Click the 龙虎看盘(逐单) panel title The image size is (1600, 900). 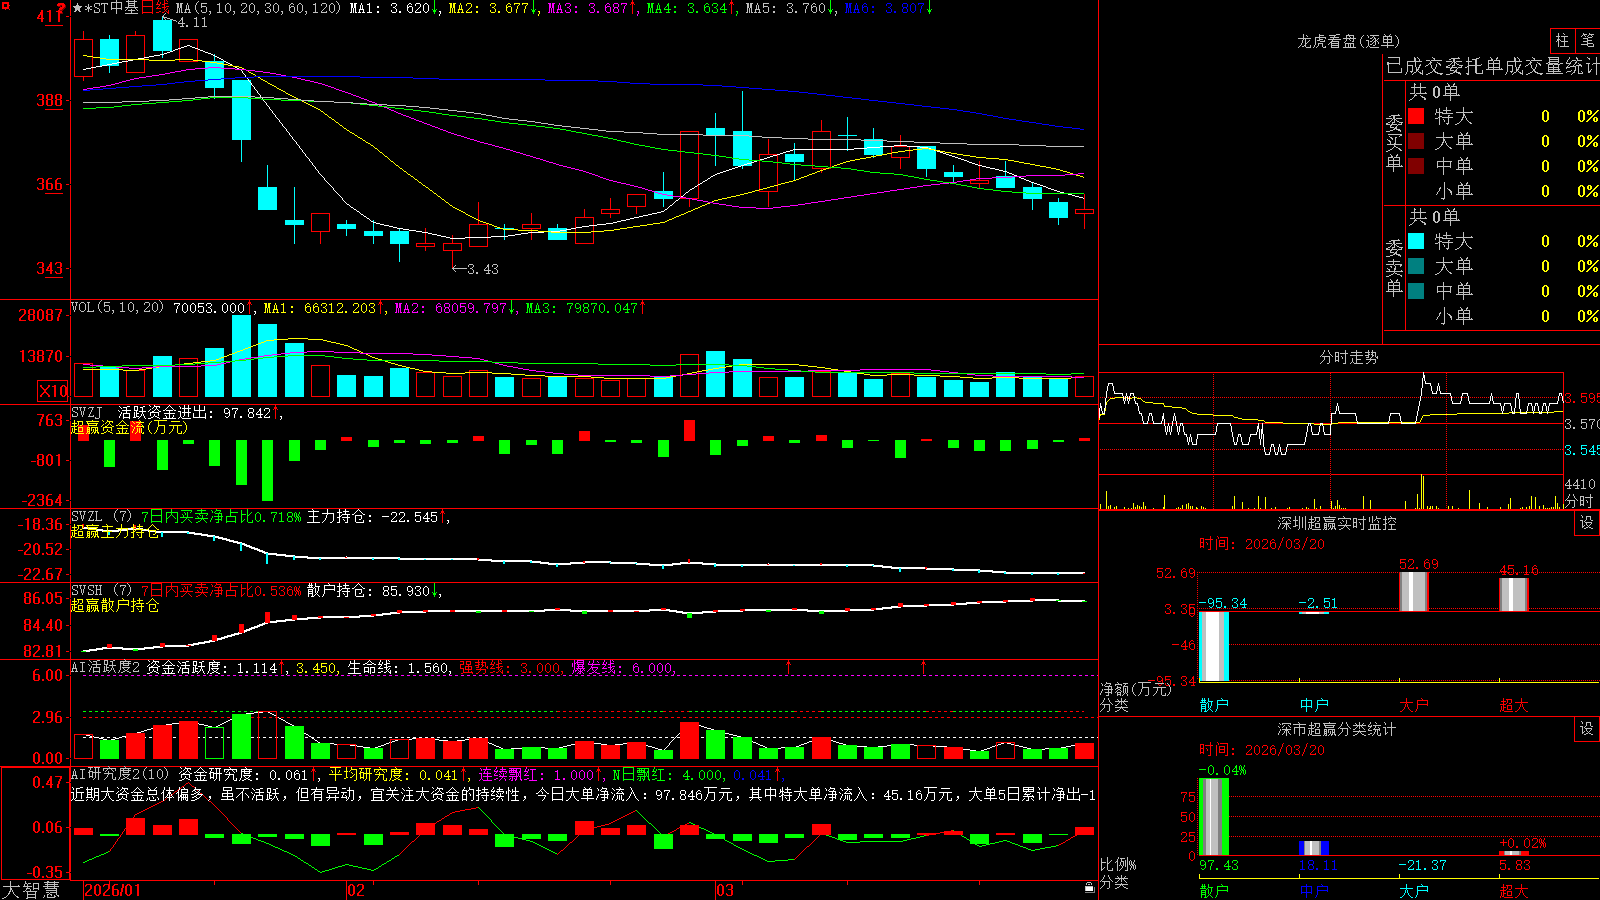tap(1349, 41)
